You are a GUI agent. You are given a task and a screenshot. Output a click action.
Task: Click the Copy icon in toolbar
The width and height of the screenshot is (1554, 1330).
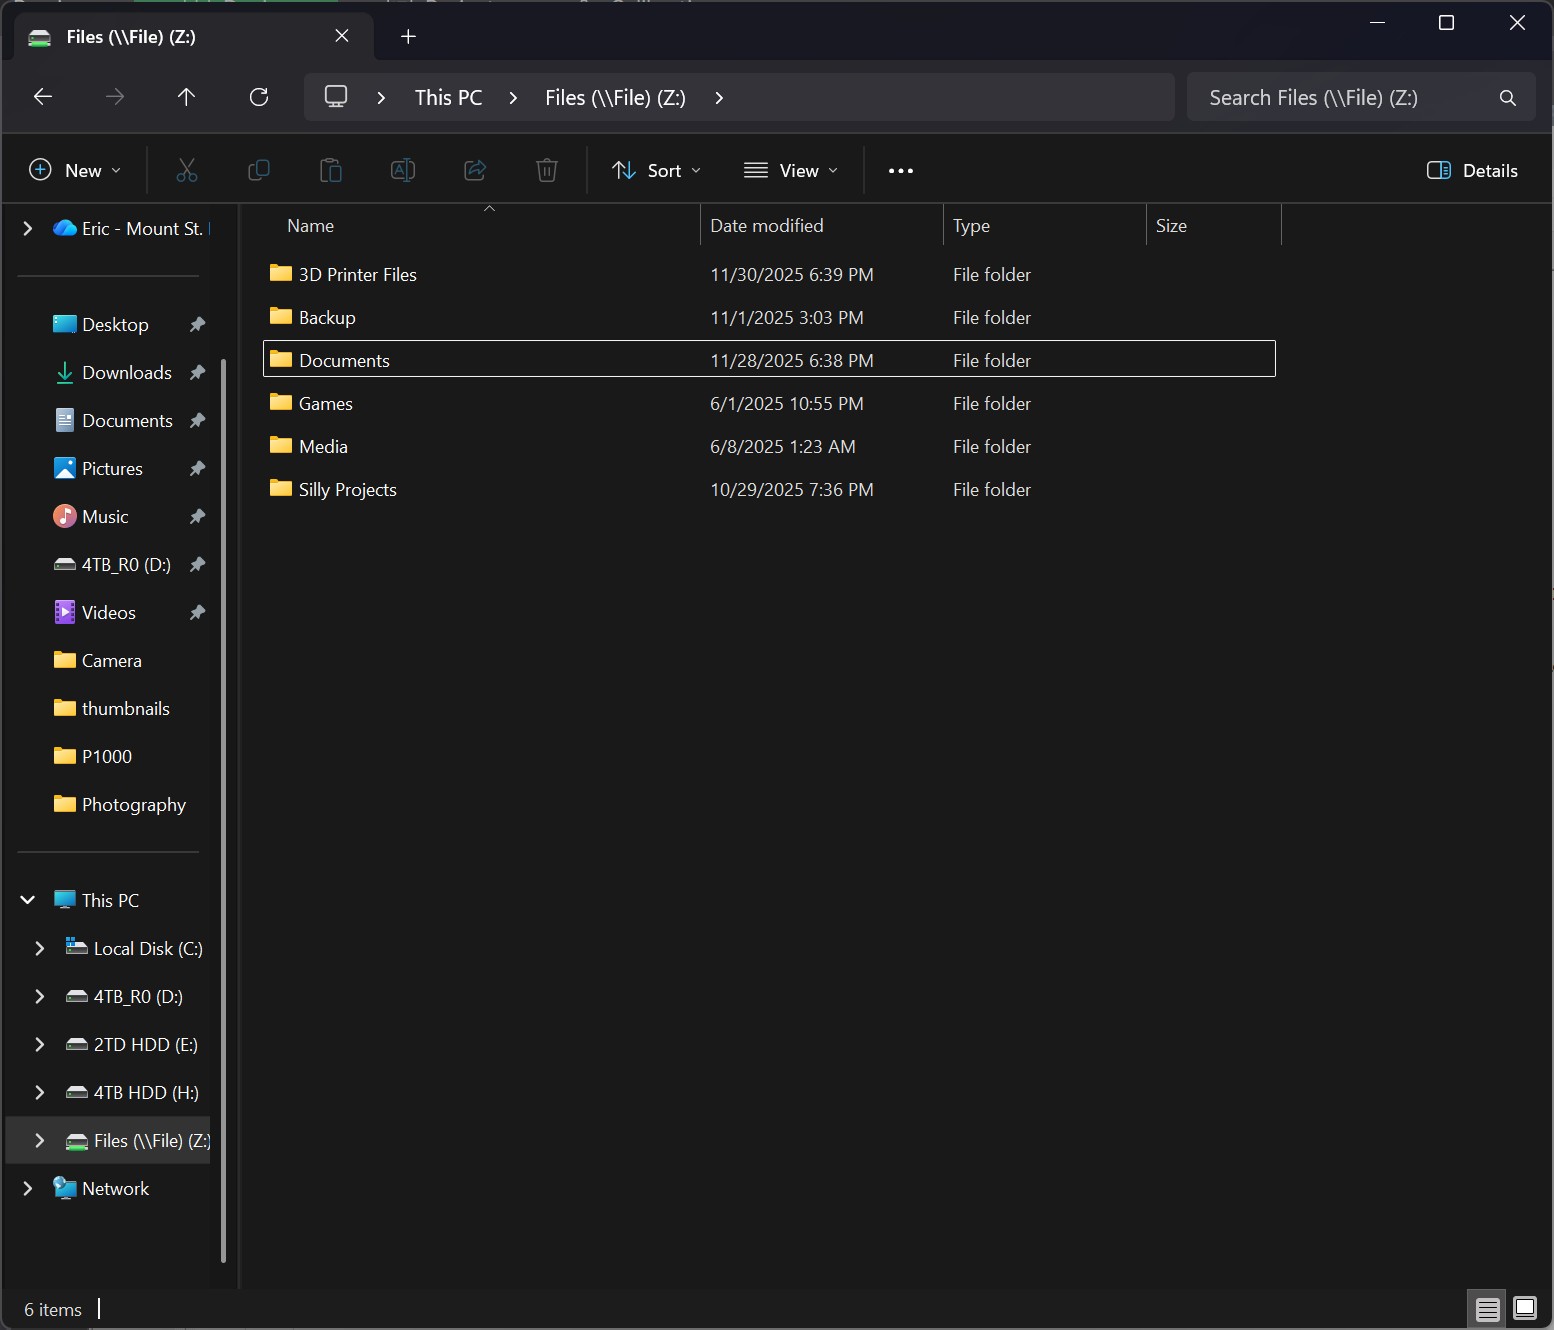(259, 170)
